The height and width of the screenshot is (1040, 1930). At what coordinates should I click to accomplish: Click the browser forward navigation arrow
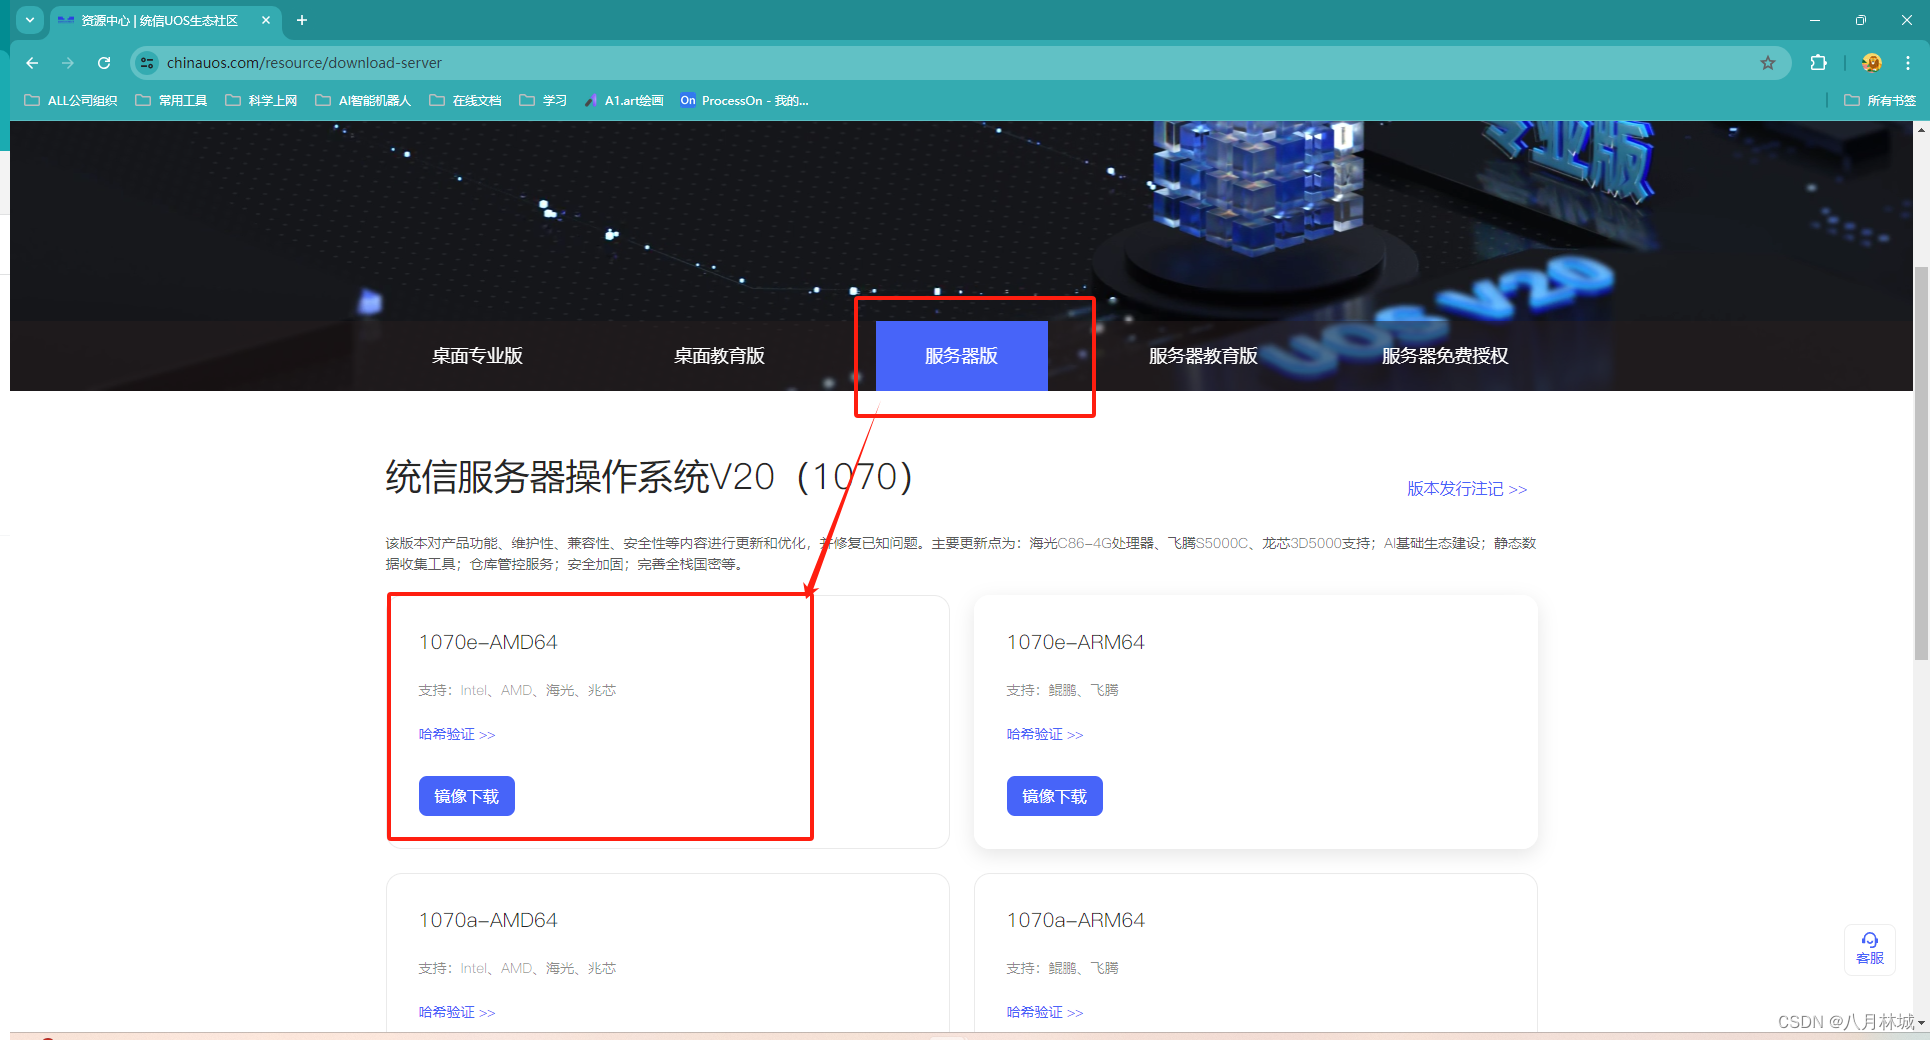coord(68,62)
